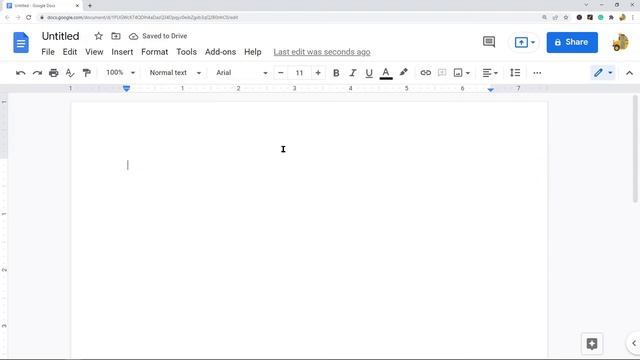Show more toolbar options ellipsis

point(537,73)
